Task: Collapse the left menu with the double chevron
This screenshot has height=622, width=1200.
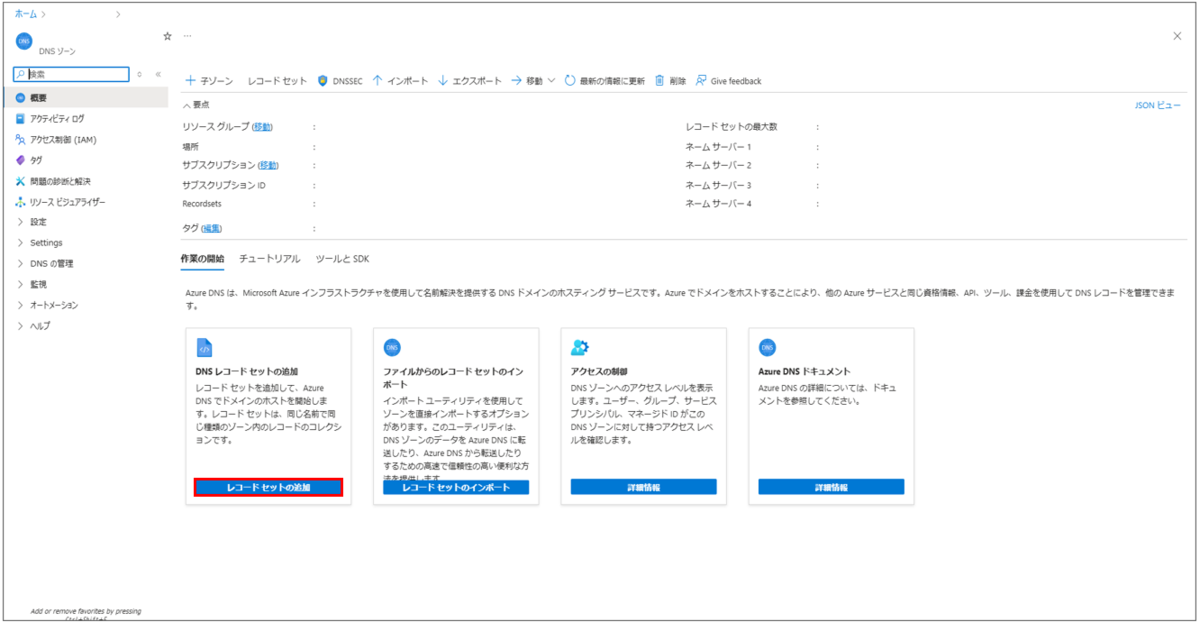Action: click(x=158, y=74)
